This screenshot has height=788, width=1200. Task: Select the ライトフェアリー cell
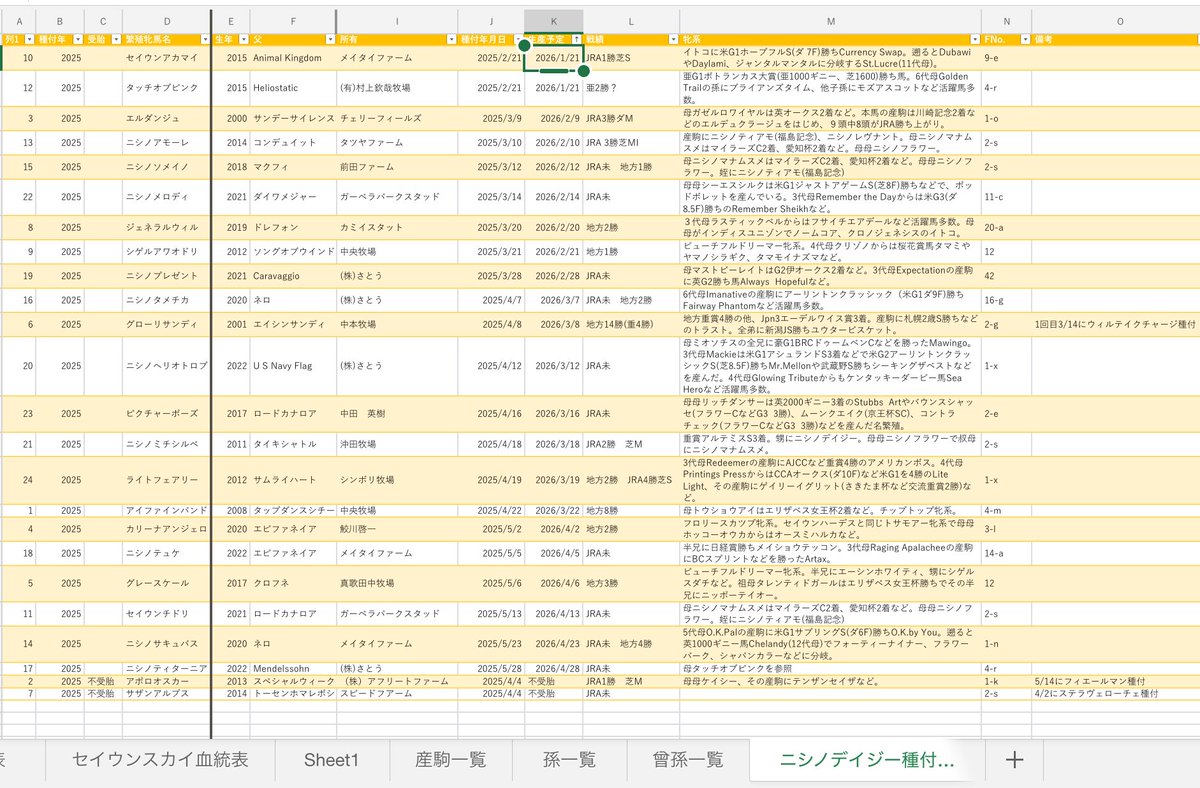(x=166, y=480)
